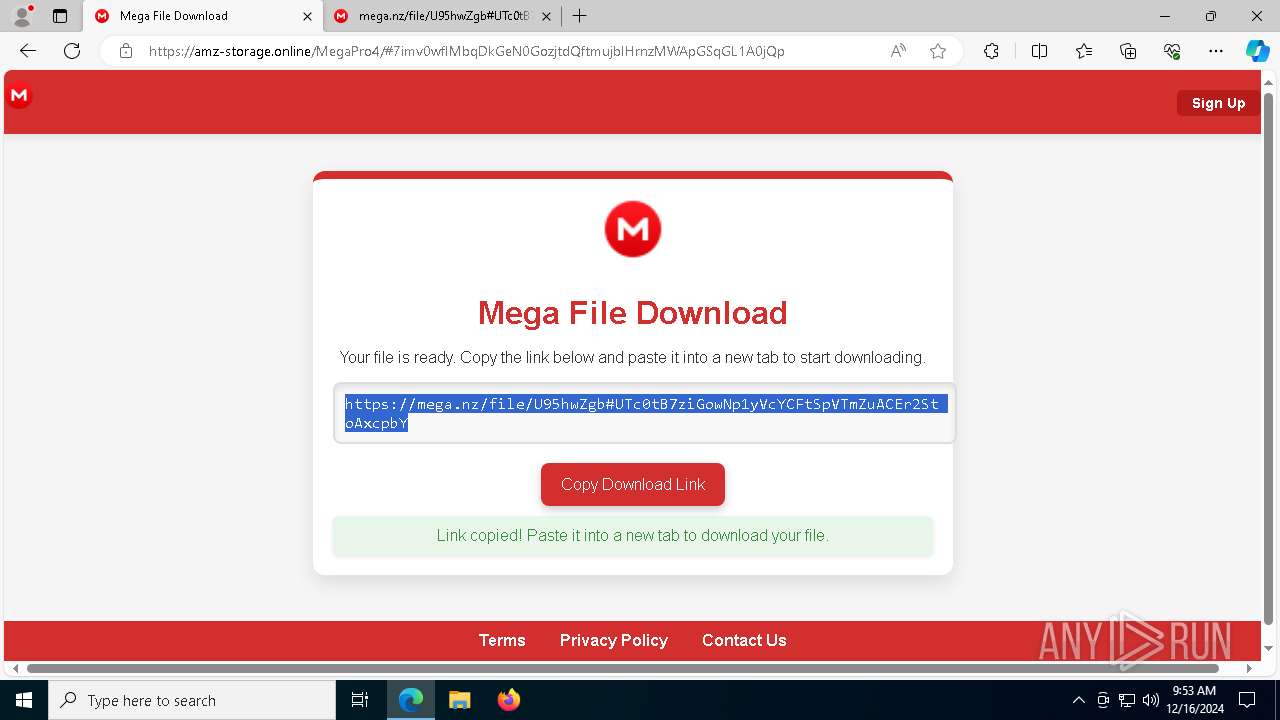
Task: Click the large Mega logo in card
Action: tap(633, 229)
